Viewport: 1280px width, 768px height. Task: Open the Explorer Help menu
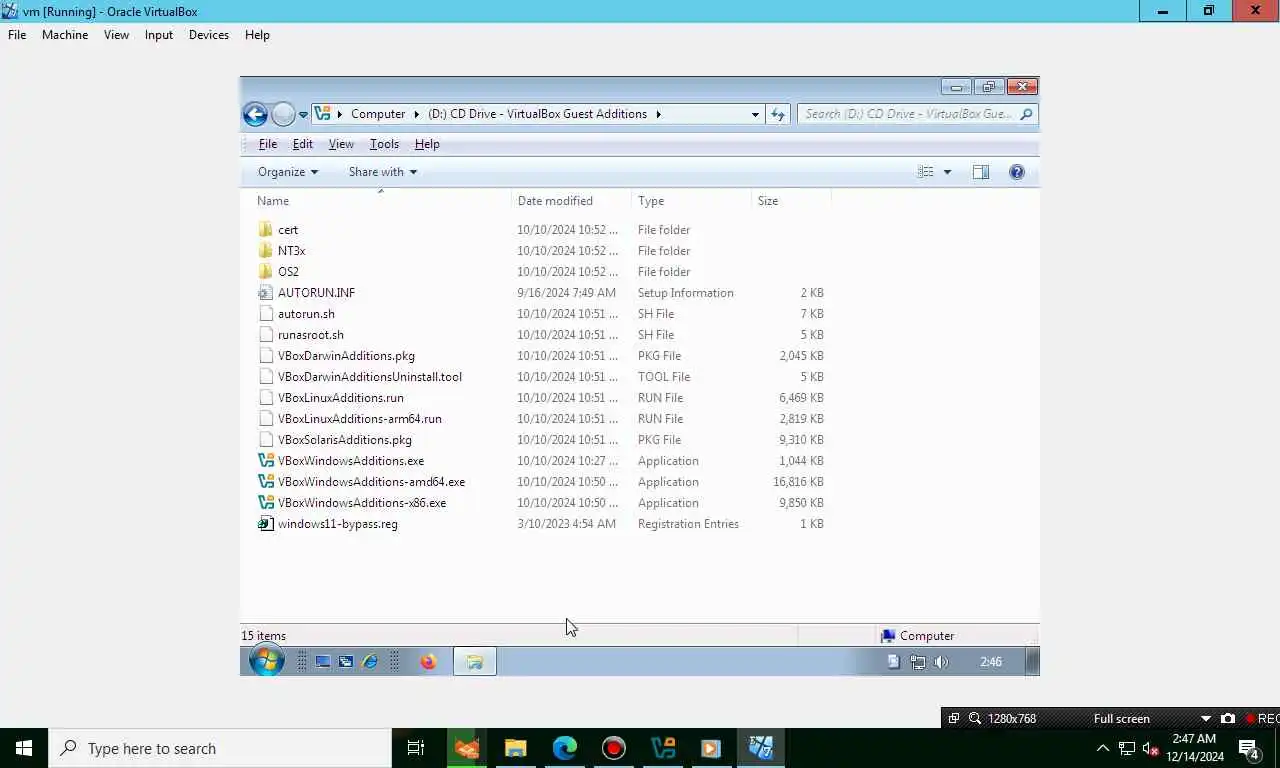tap(427, 144)
